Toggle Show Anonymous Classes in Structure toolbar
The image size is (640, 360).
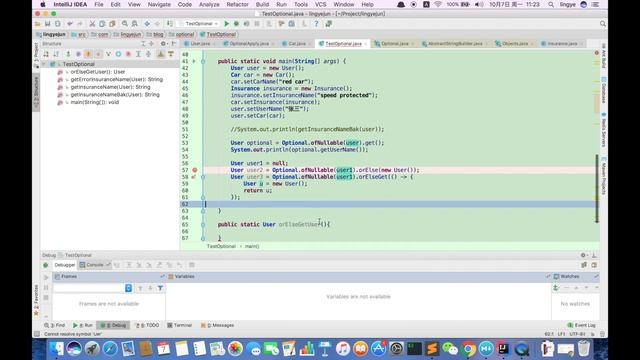pos(118,54)
